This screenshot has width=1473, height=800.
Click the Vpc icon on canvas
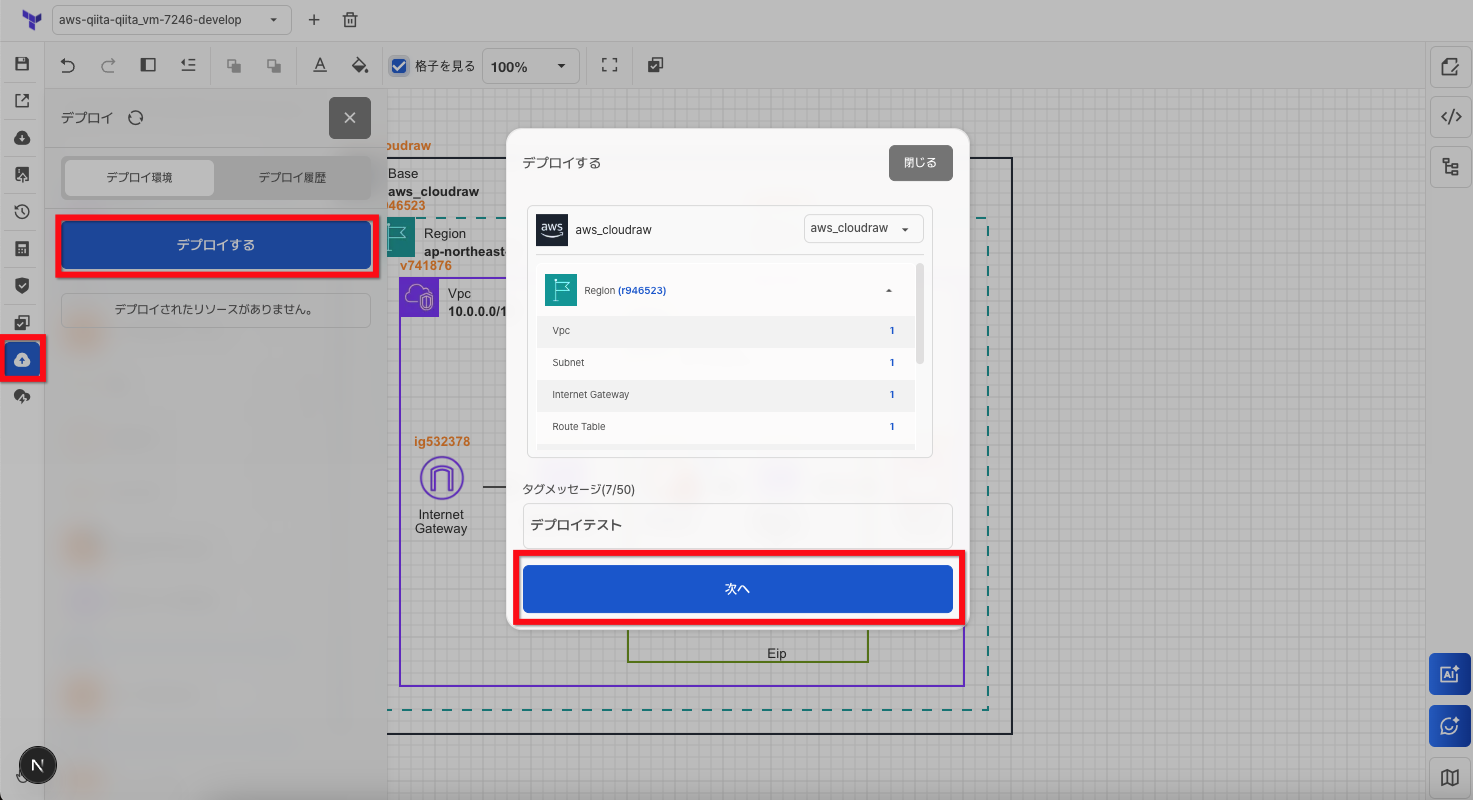418,297
